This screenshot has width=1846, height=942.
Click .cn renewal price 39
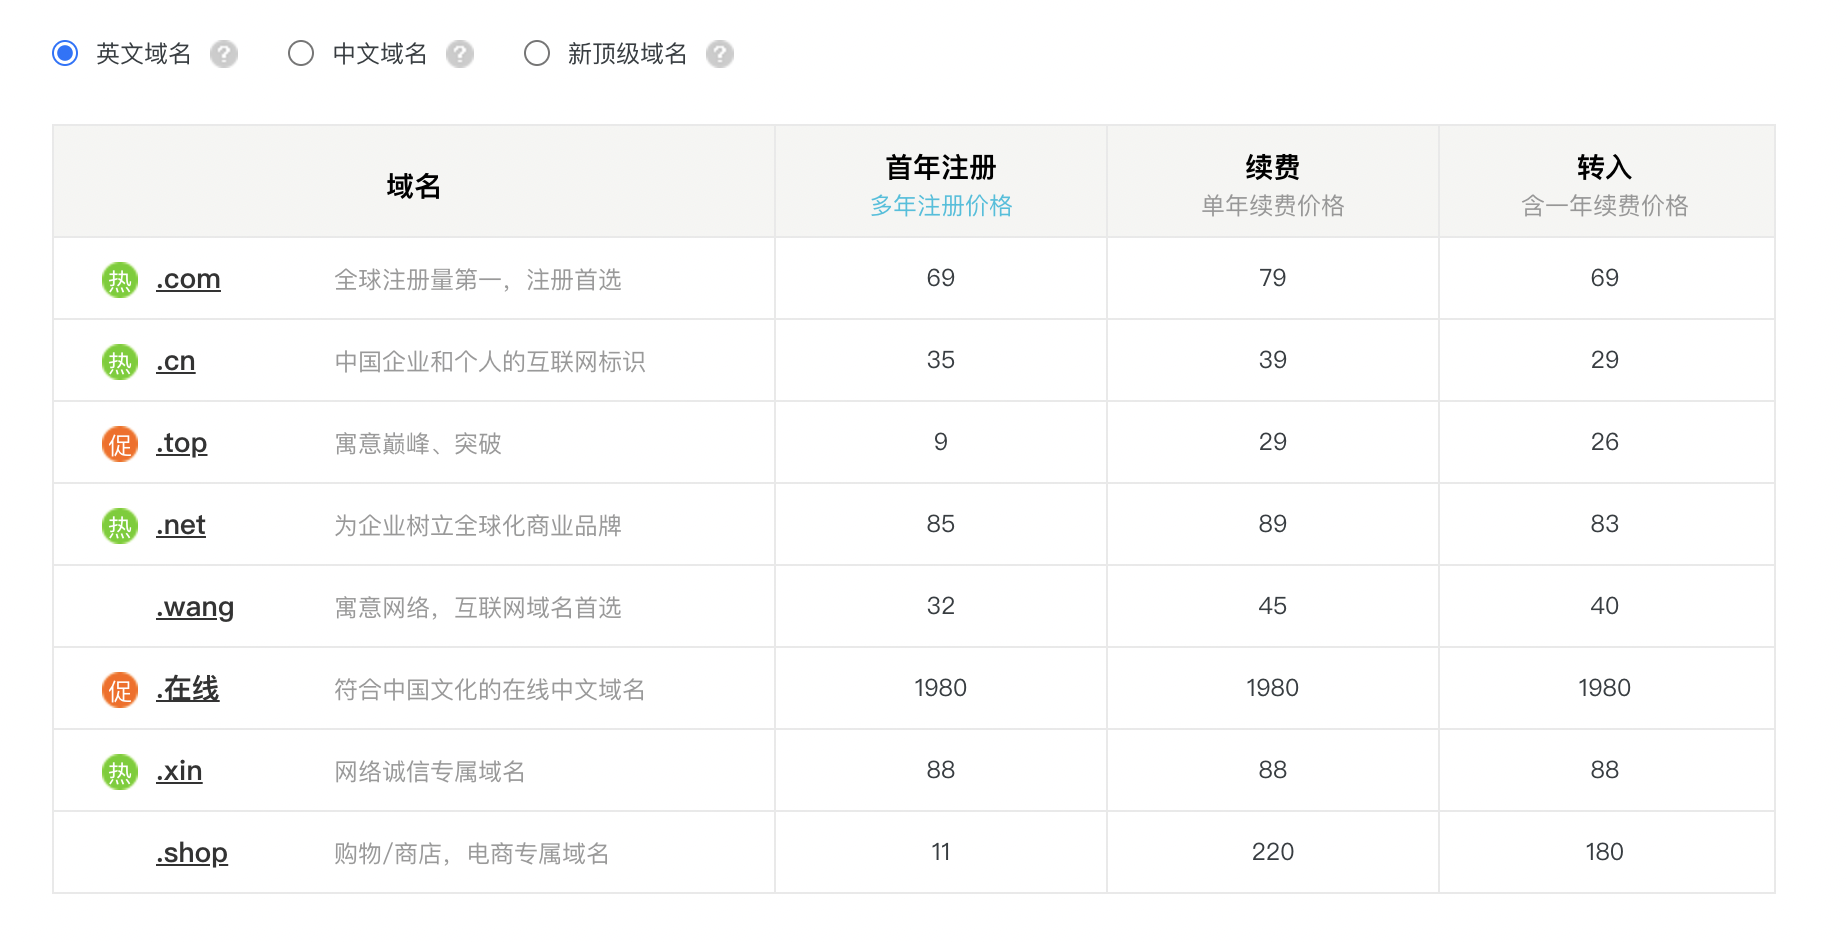click(1273, 360)
